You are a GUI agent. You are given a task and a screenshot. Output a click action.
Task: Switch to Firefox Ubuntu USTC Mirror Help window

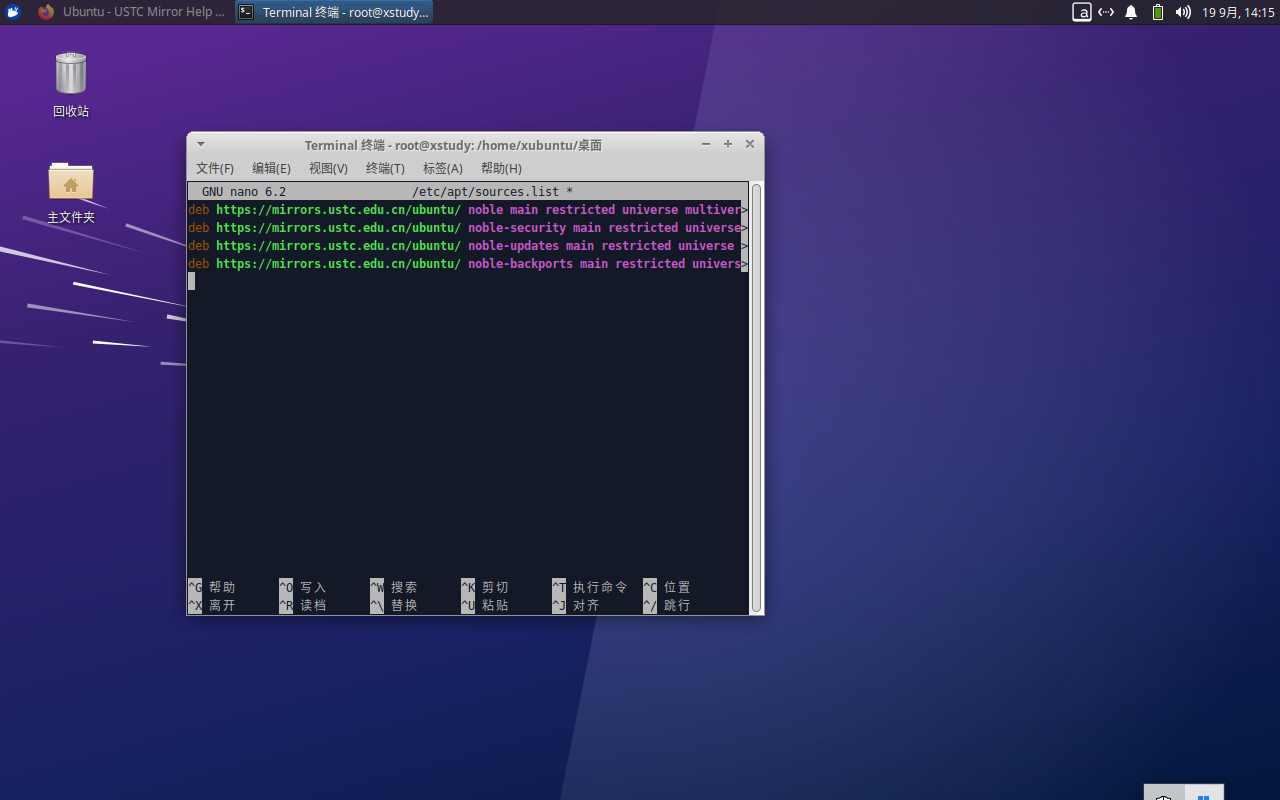pyautogui.click(x=131, y=12)
